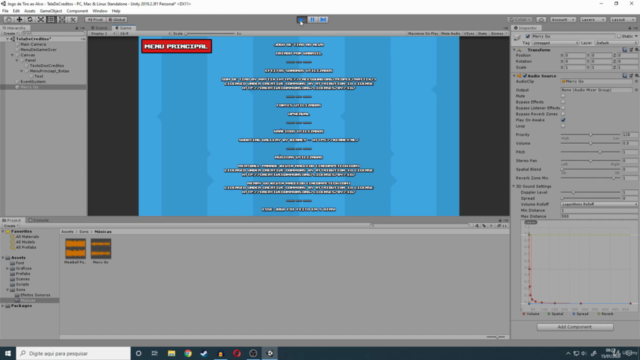Open the cloud services icon
This screenshot has height=360, width=640.
point(541,20)
